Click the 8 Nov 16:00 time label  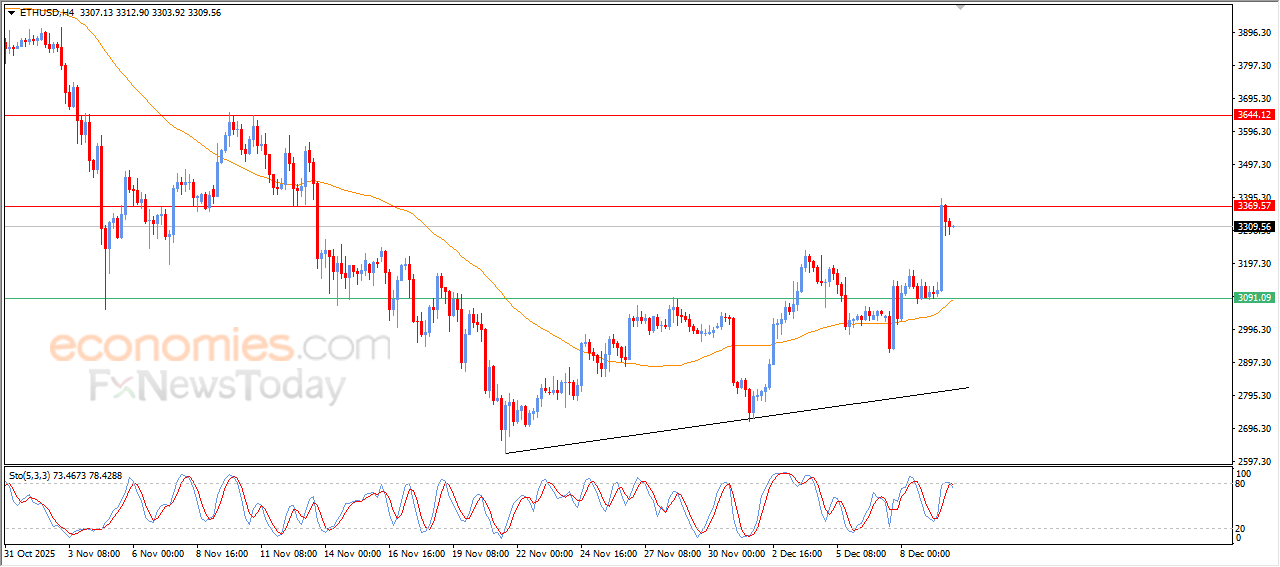coord(221,552)
